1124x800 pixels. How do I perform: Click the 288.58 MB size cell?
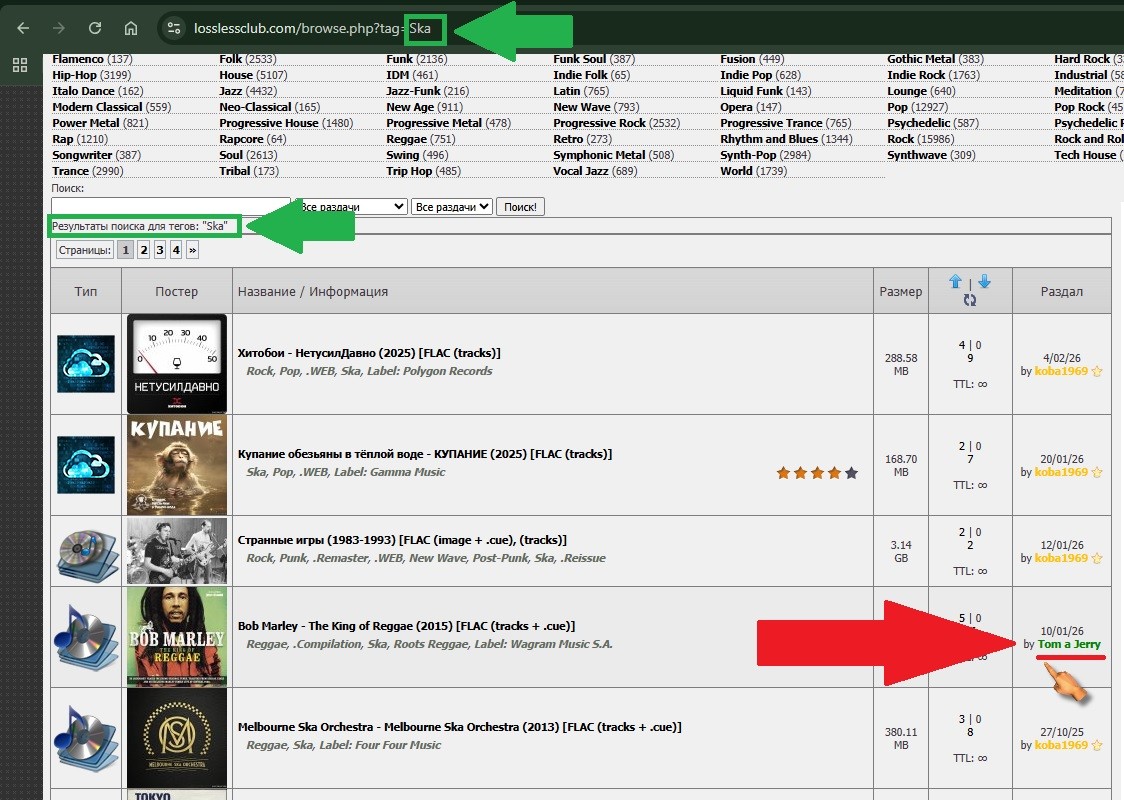tap(901, 364)
